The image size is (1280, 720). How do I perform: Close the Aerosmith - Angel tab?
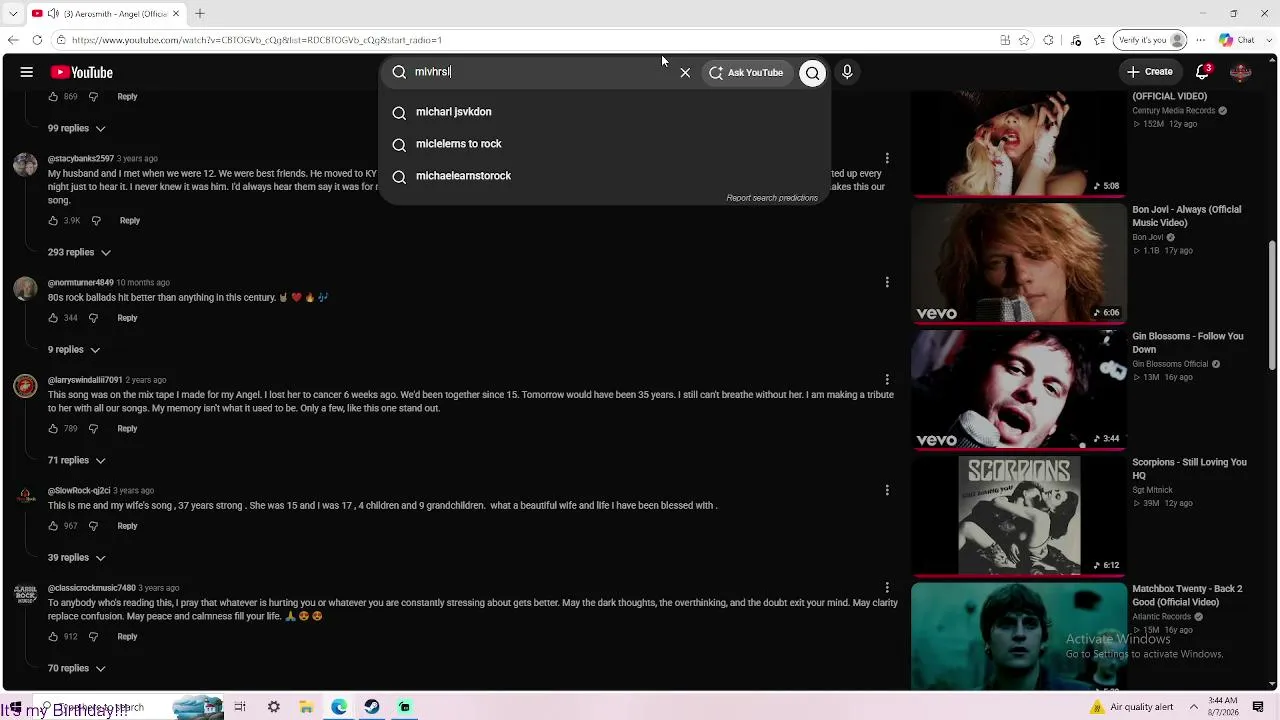176,14
